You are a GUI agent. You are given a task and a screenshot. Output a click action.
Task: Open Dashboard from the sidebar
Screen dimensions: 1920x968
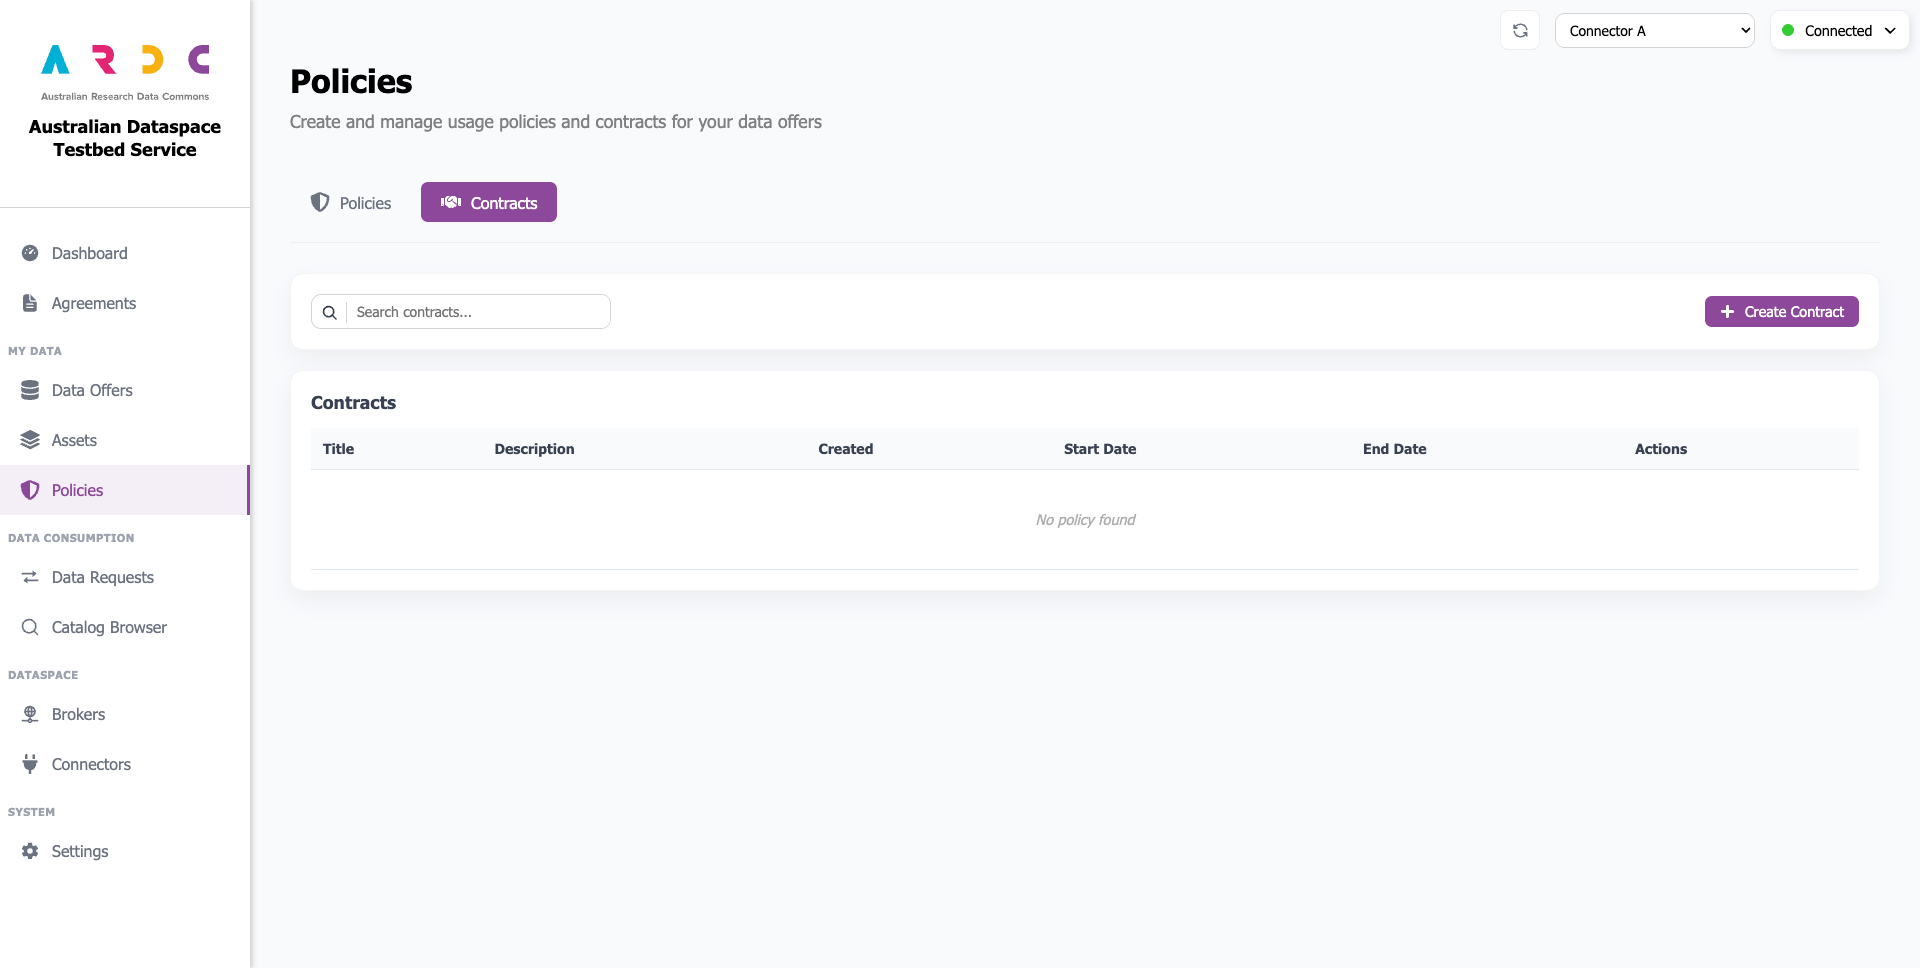(125, 253)
